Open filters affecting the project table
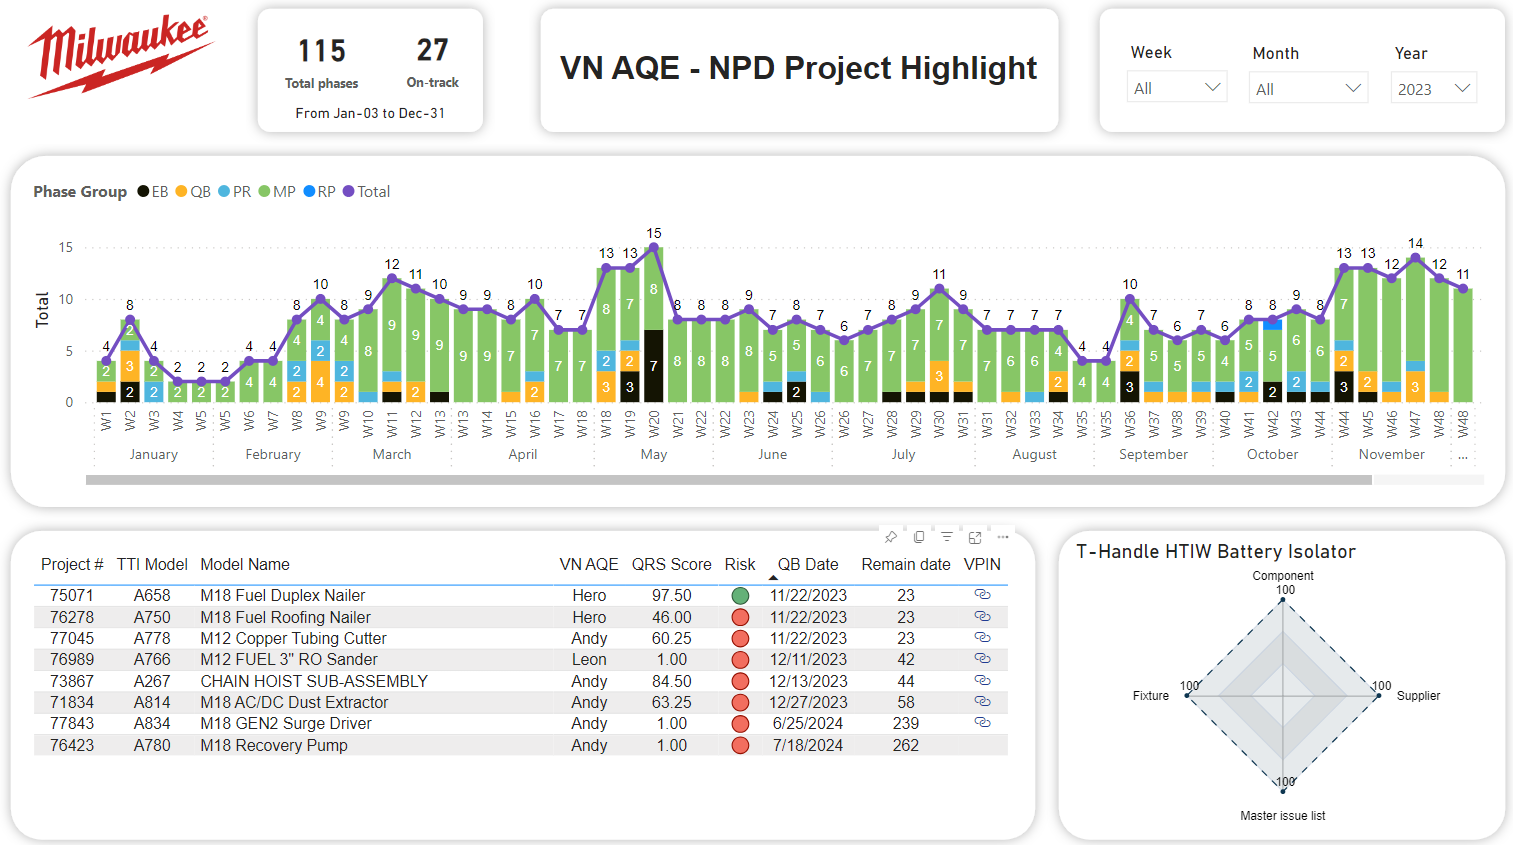This screenshot has width=1513, height=845. pyautogui.click(x=947, y=537)
